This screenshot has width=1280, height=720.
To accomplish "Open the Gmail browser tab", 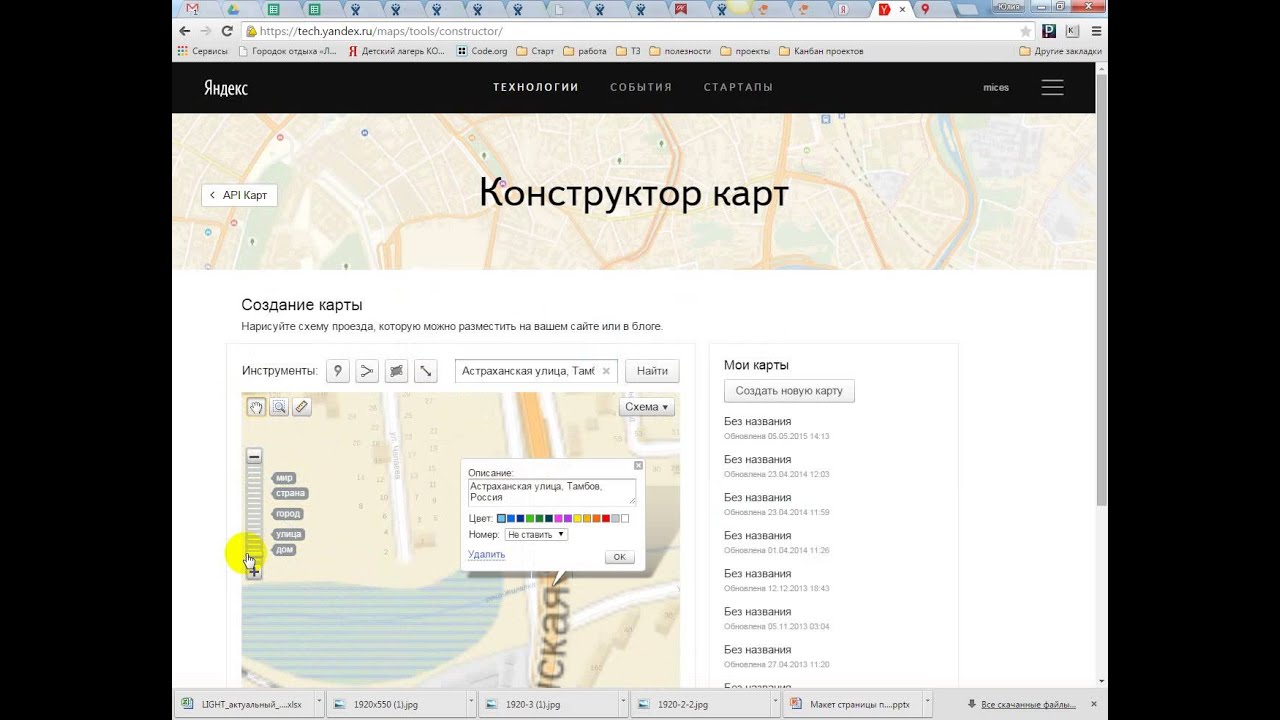I will point(193,9).
